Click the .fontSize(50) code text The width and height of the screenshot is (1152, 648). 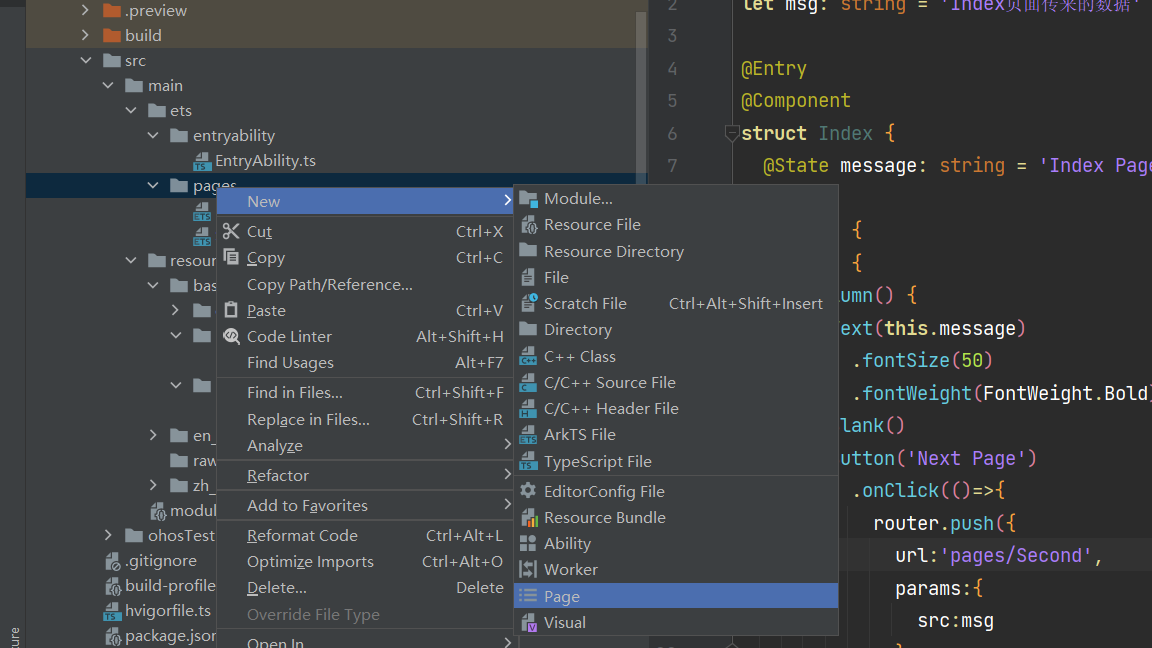click(923, 361)
